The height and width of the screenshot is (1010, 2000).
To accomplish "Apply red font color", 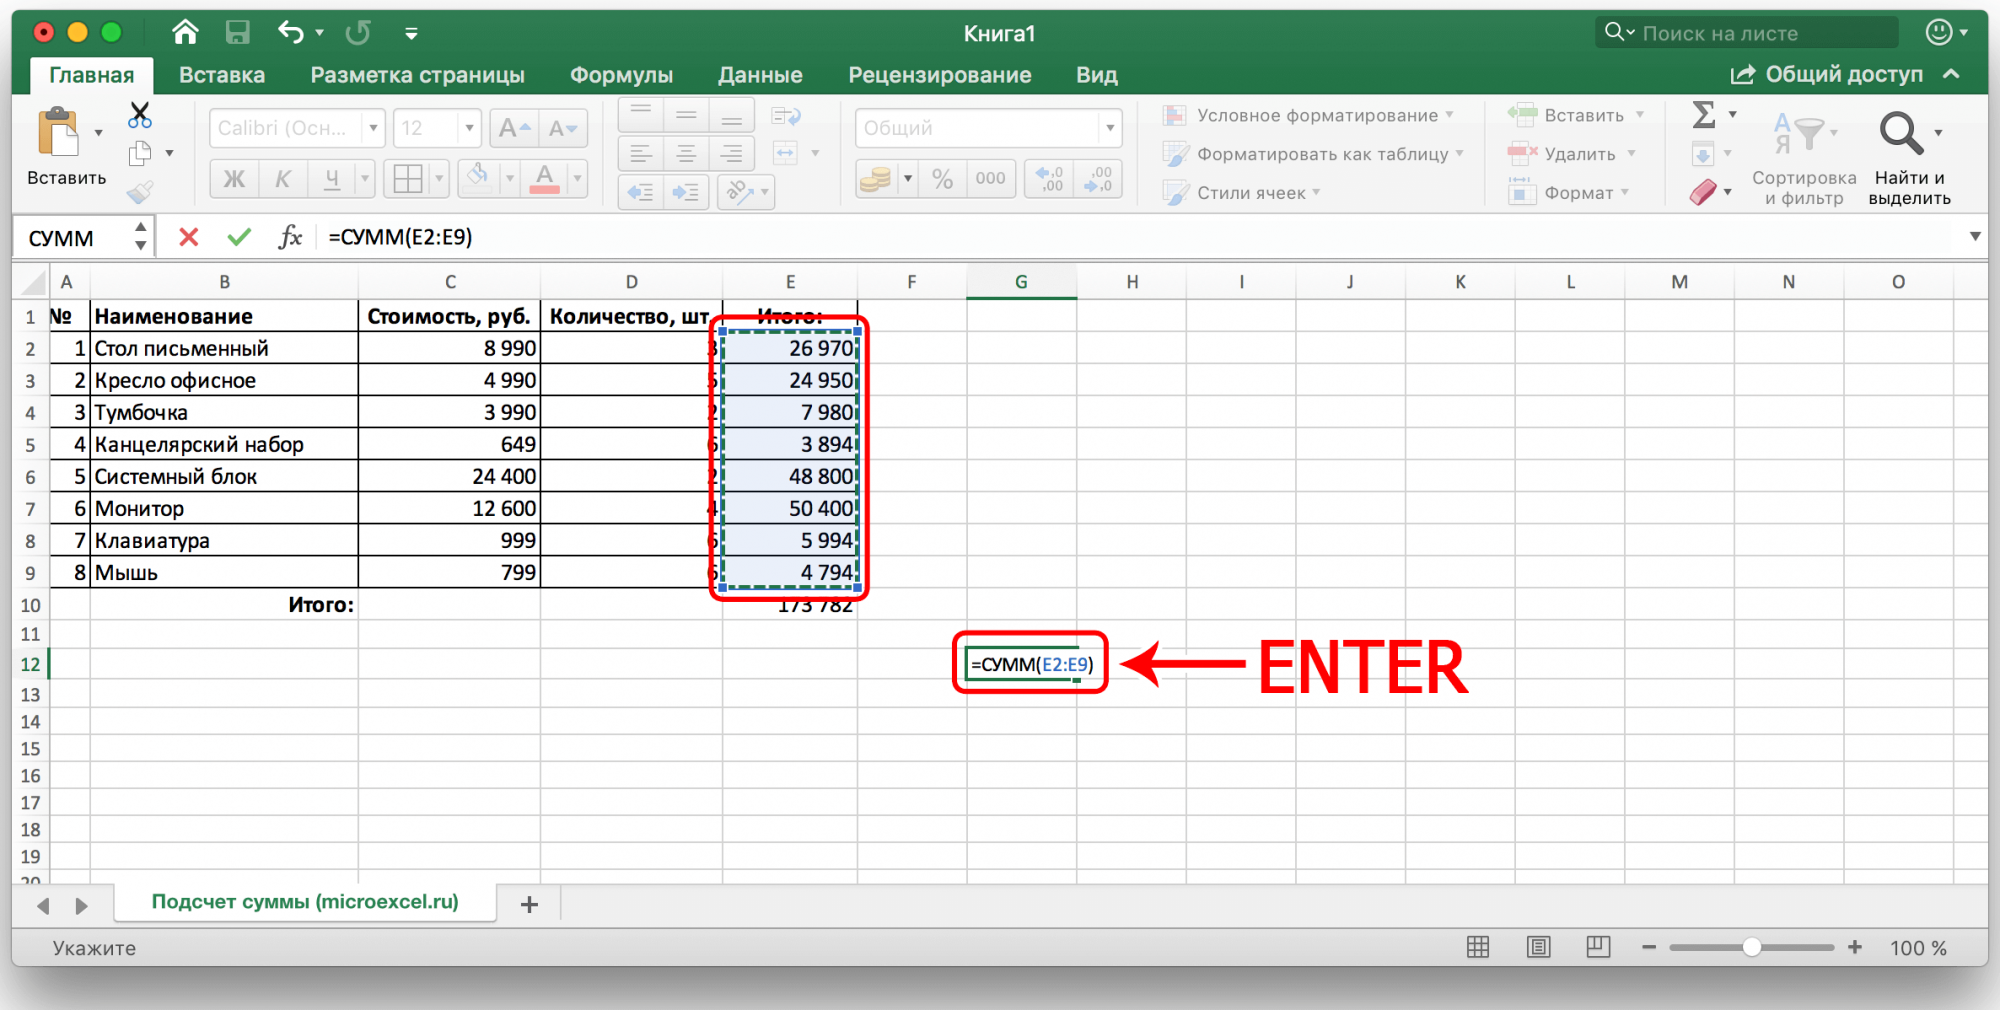I will point(544,179).
